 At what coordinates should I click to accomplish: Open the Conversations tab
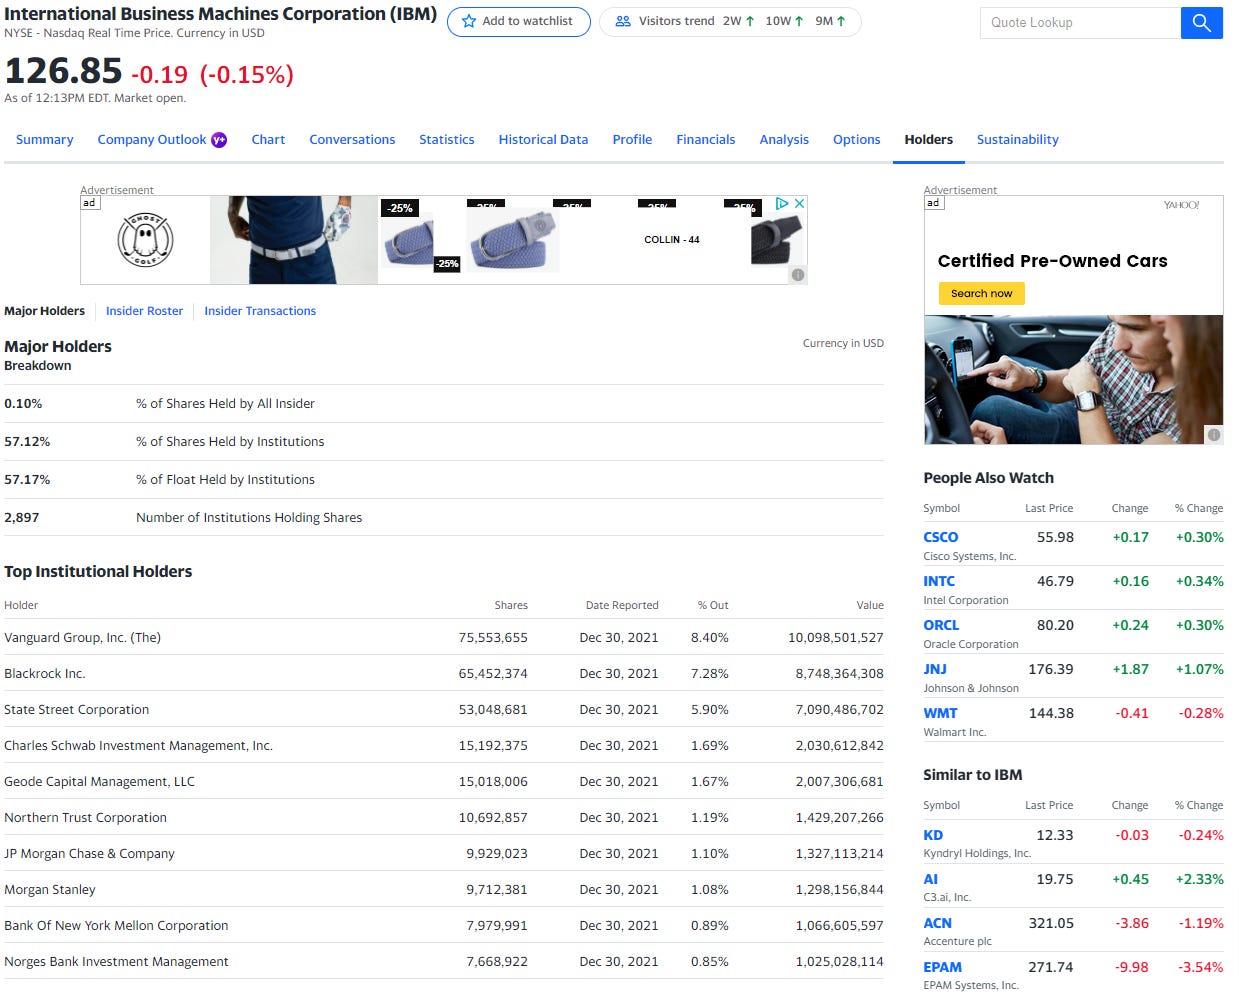point(352,140)
